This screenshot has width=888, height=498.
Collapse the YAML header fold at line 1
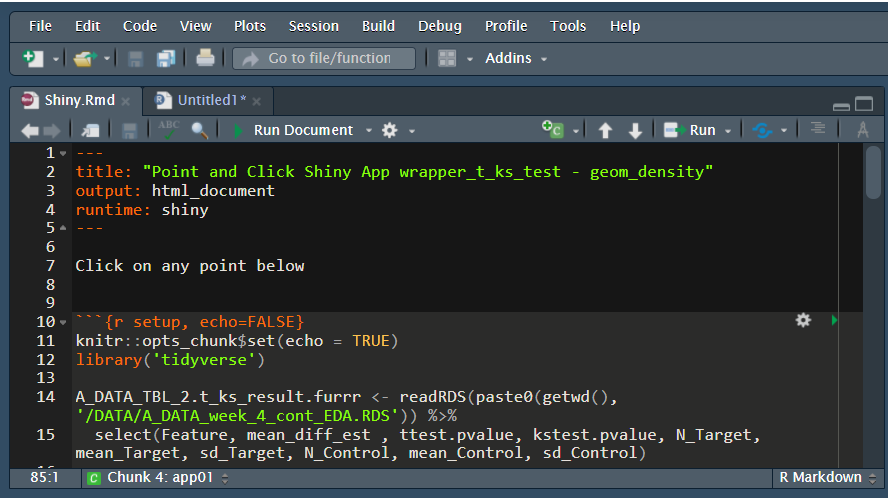coord(63,154)
